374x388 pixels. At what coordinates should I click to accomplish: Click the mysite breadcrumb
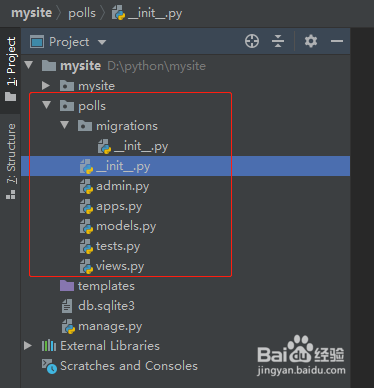tap(32, 13)
